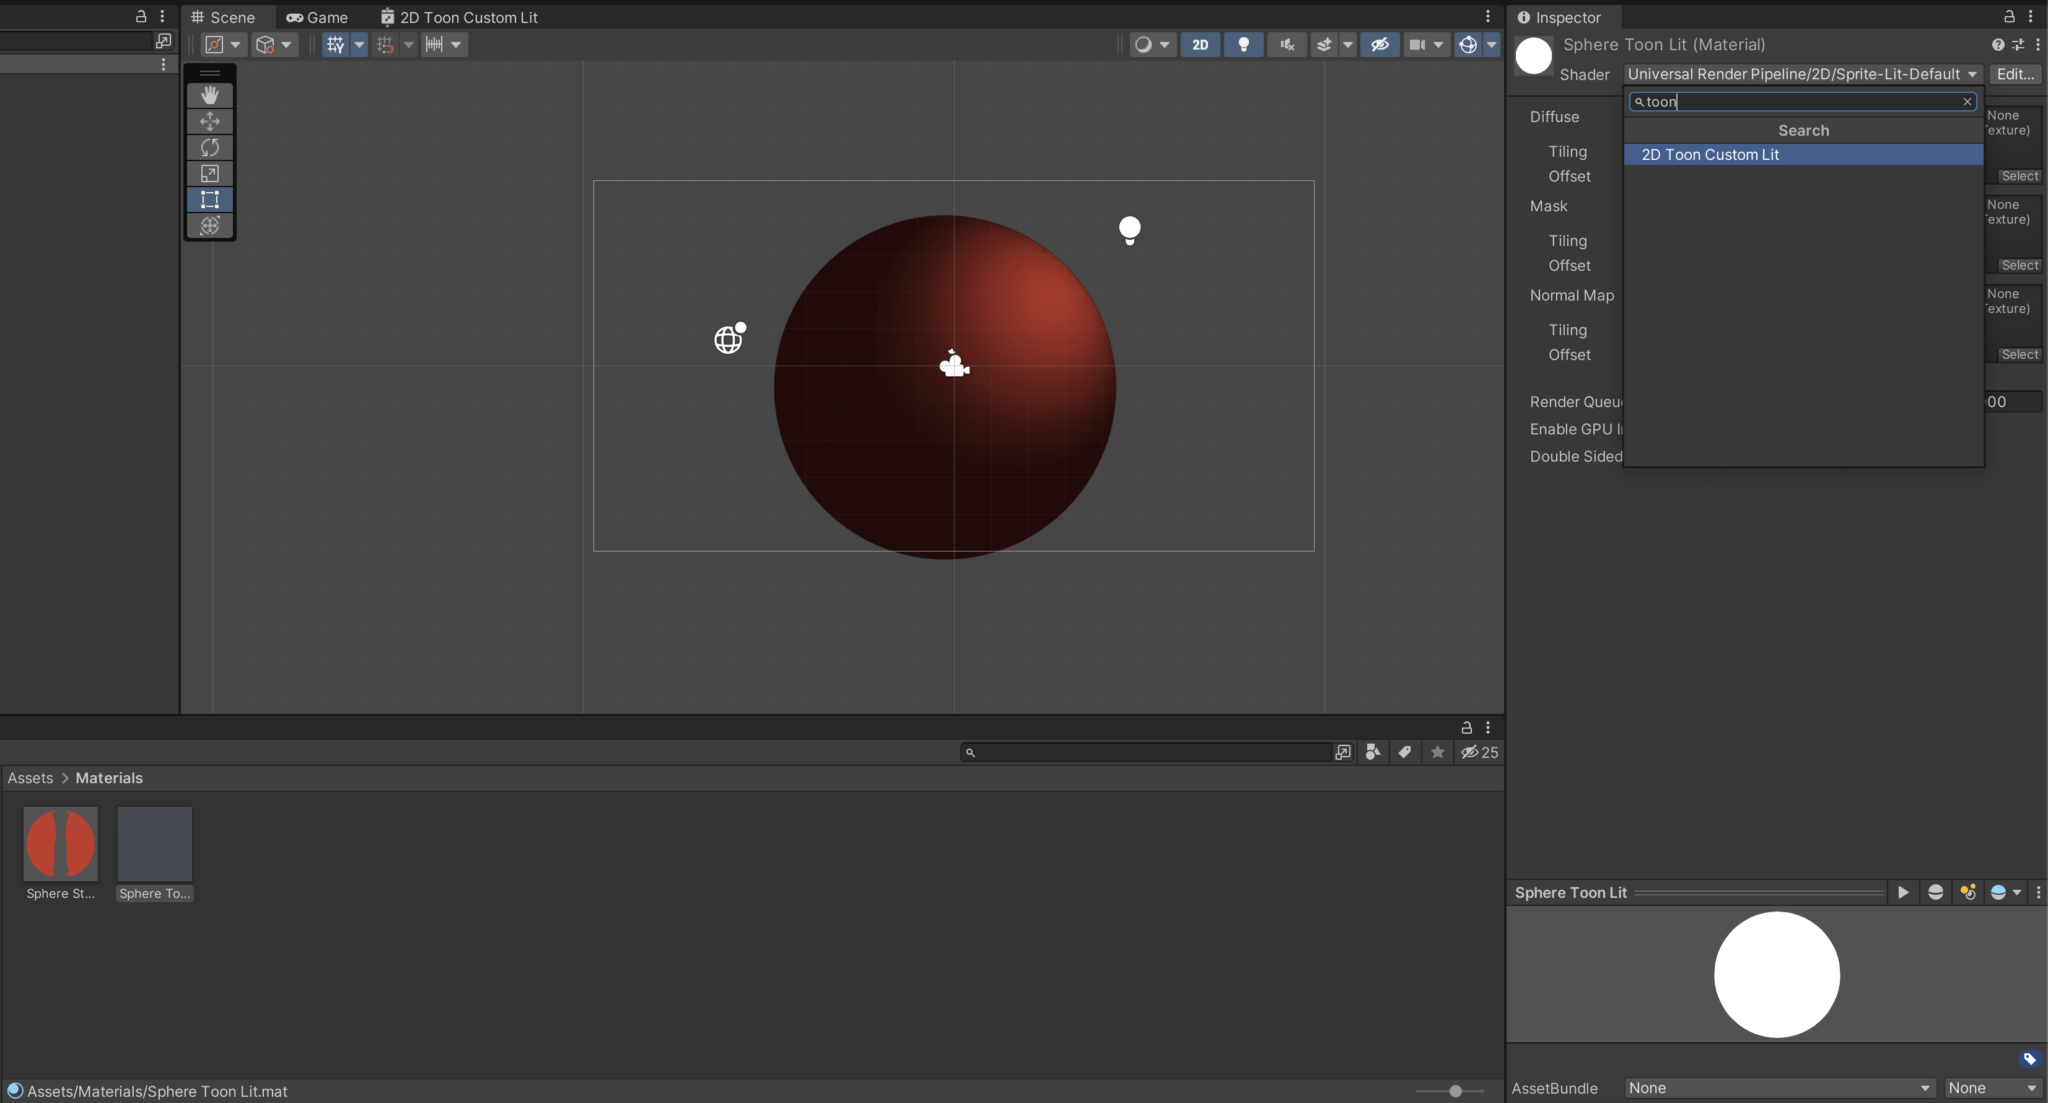Click Select for the Diffuse texture
Viewport: 2048px width, 1103px height.
point(2018,175)
